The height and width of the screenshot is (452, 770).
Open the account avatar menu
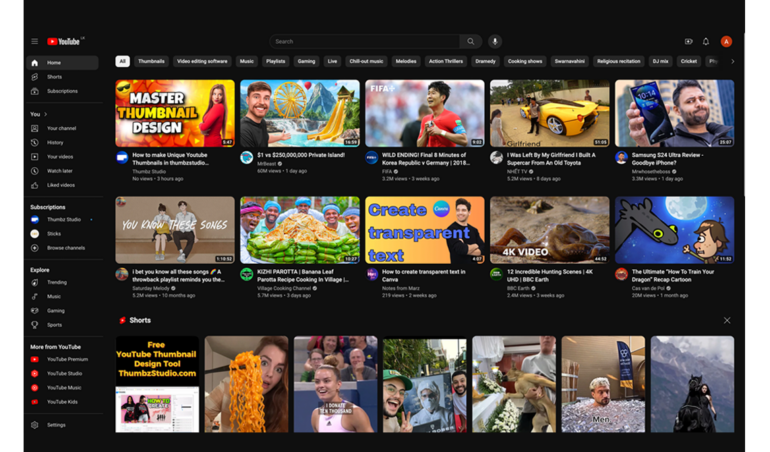[726, 42]
